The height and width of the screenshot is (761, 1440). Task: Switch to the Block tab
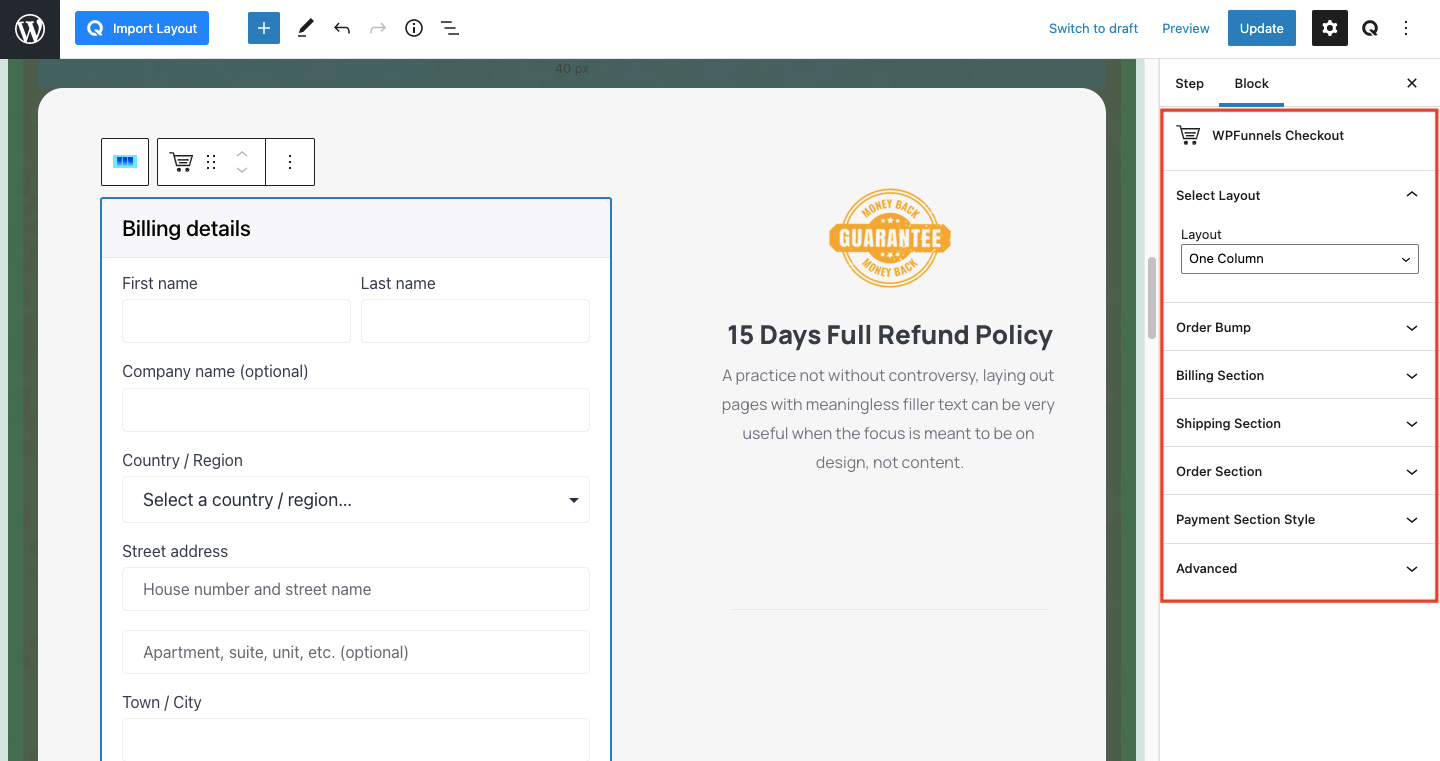[x=1252, y=84]
